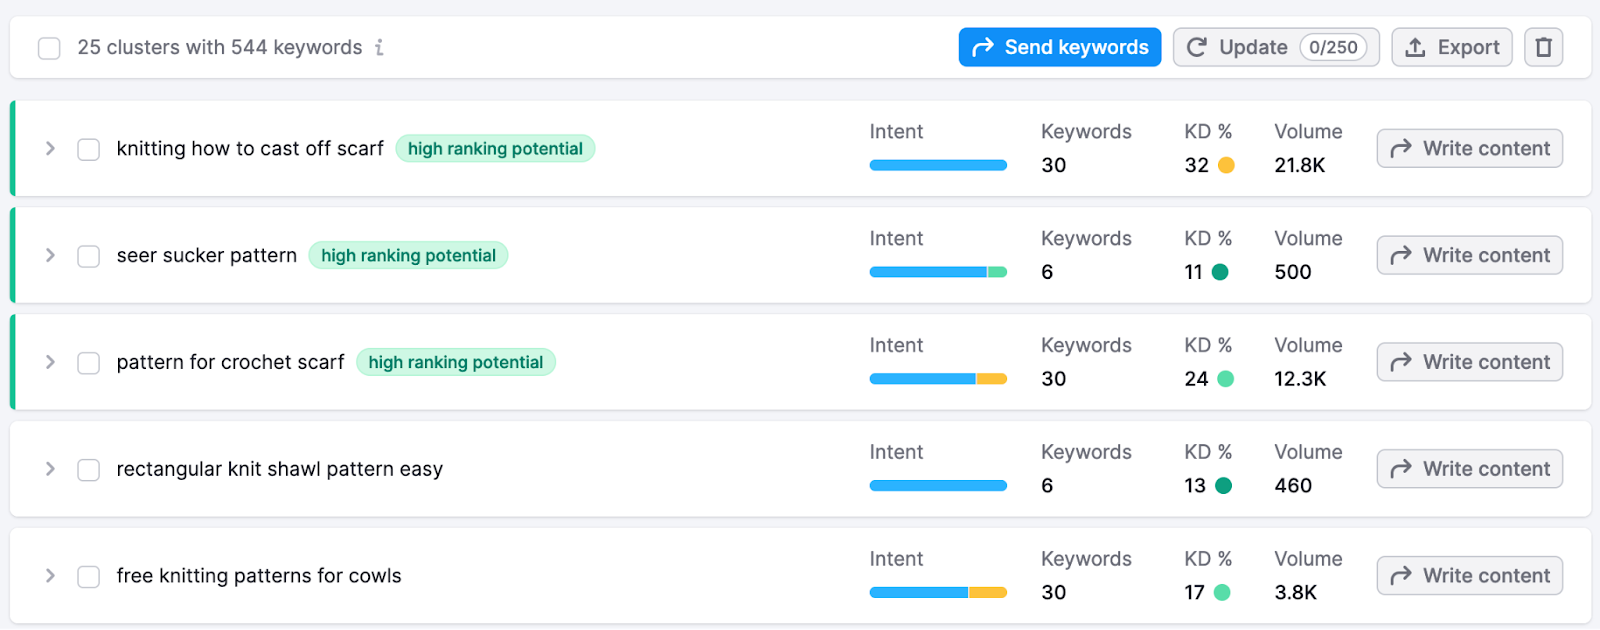This screenshot has width=1600, height=630.
Task: Click the 3.8K volume value
Action: pyautogui.click(x=1296, y=593)
